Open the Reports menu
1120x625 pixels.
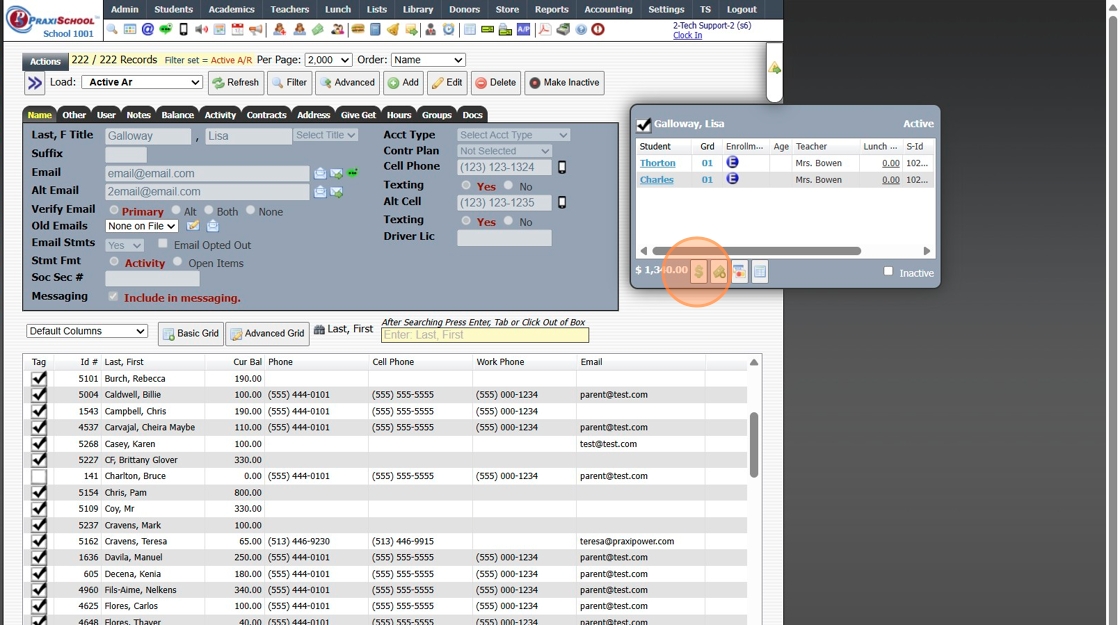click(x=551, y=9)
